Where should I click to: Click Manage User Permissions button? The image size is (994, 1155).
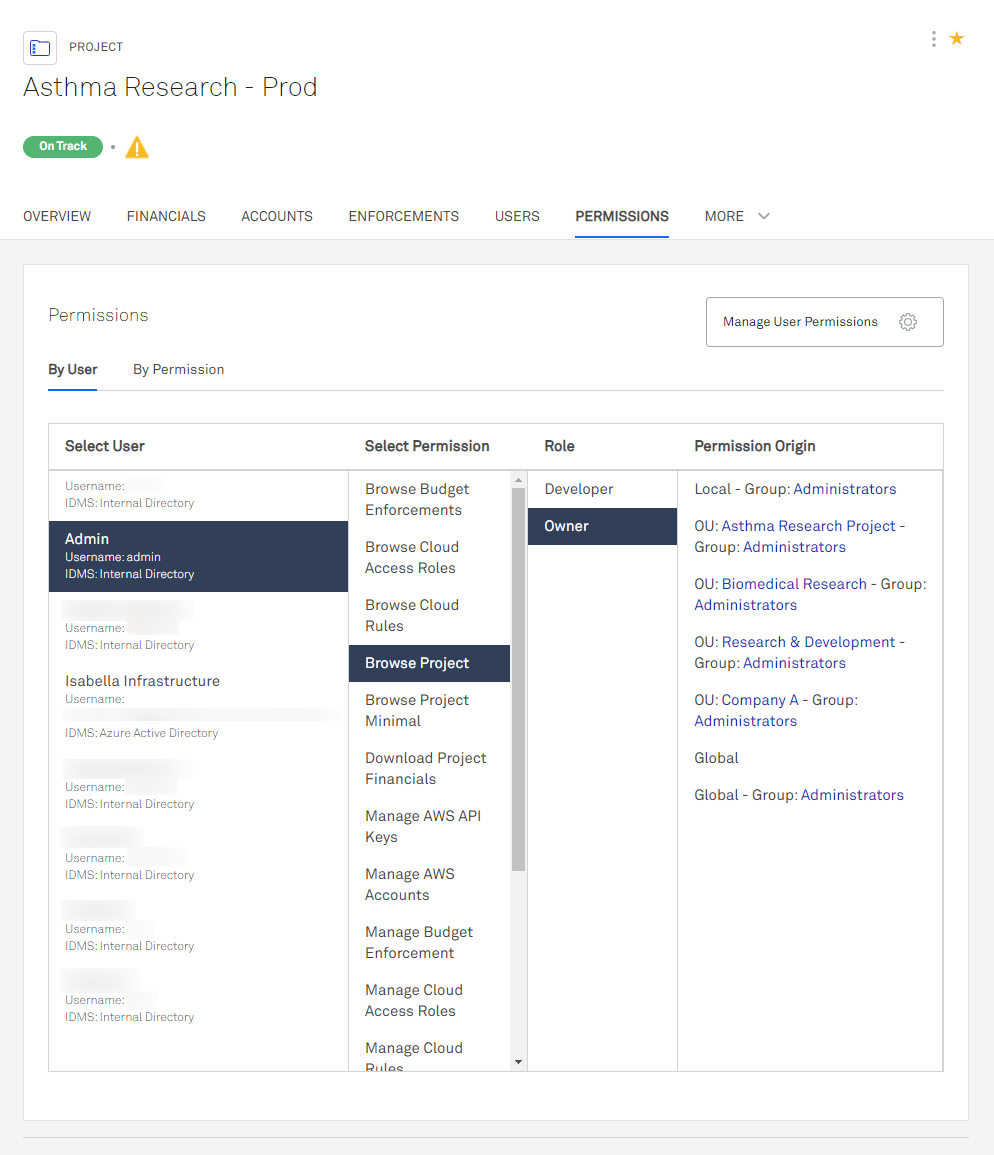[825, 322]
